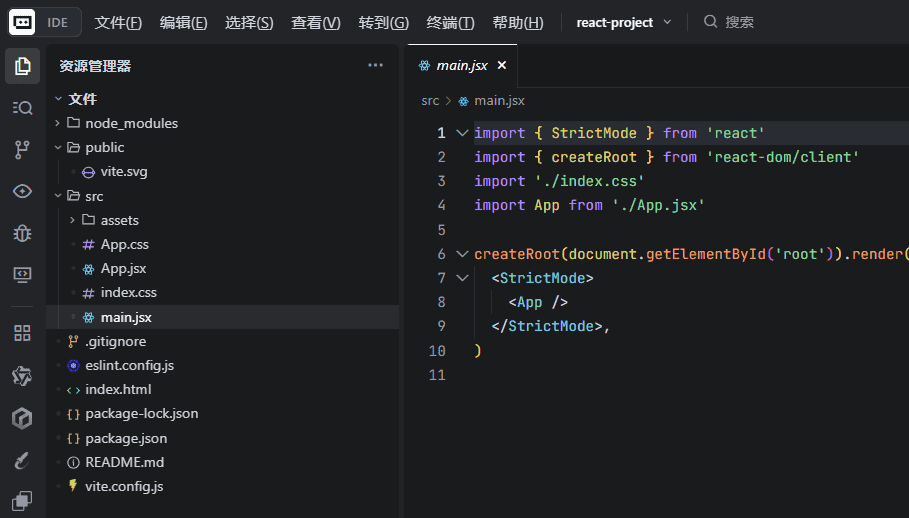Open index.html file name
The image size is (909, 518).
(118, 390)
